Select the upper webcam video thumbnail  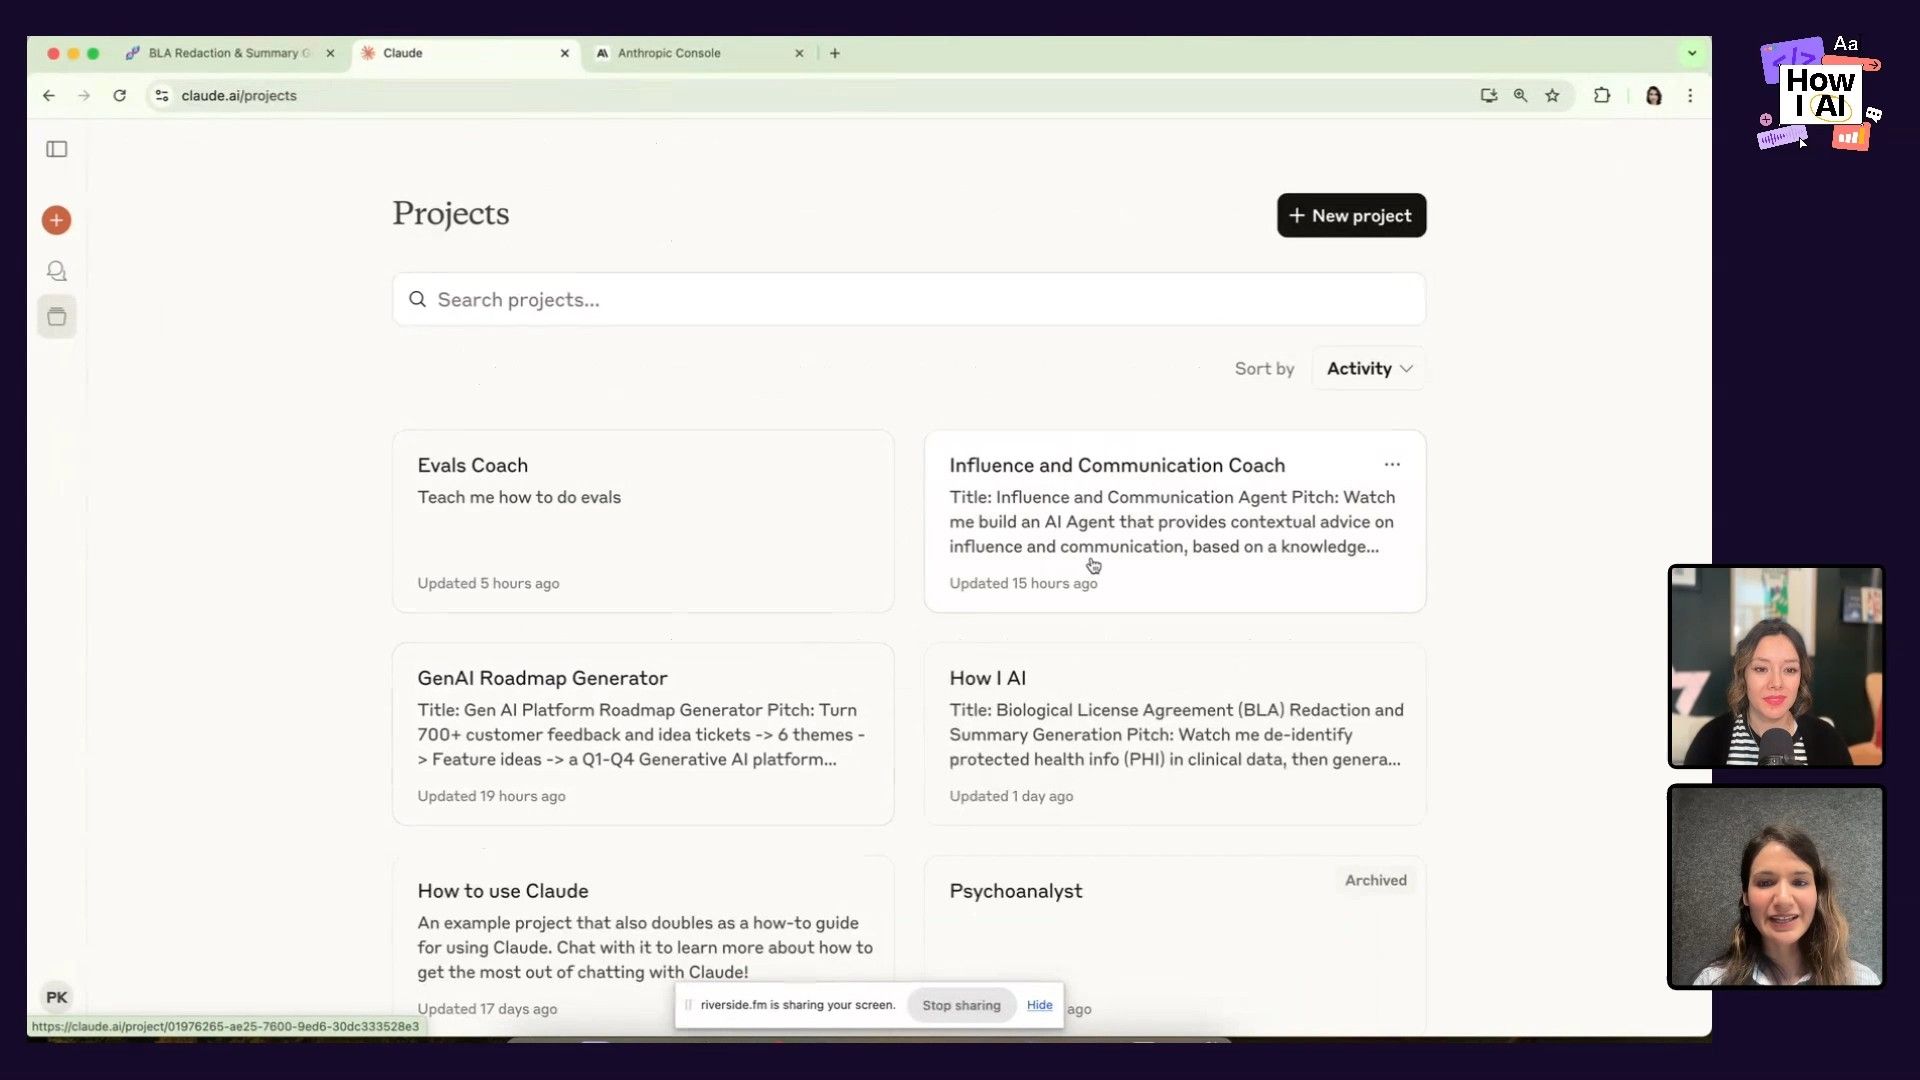point(1776,666)
